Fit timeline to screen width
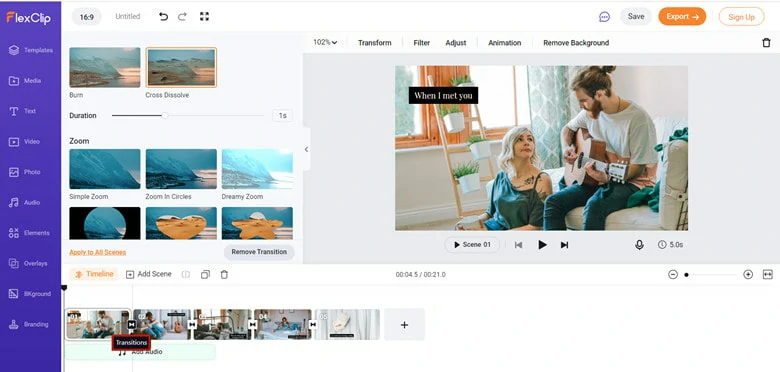Viewport: 780px width, 372px height. [x=768, y=275]
